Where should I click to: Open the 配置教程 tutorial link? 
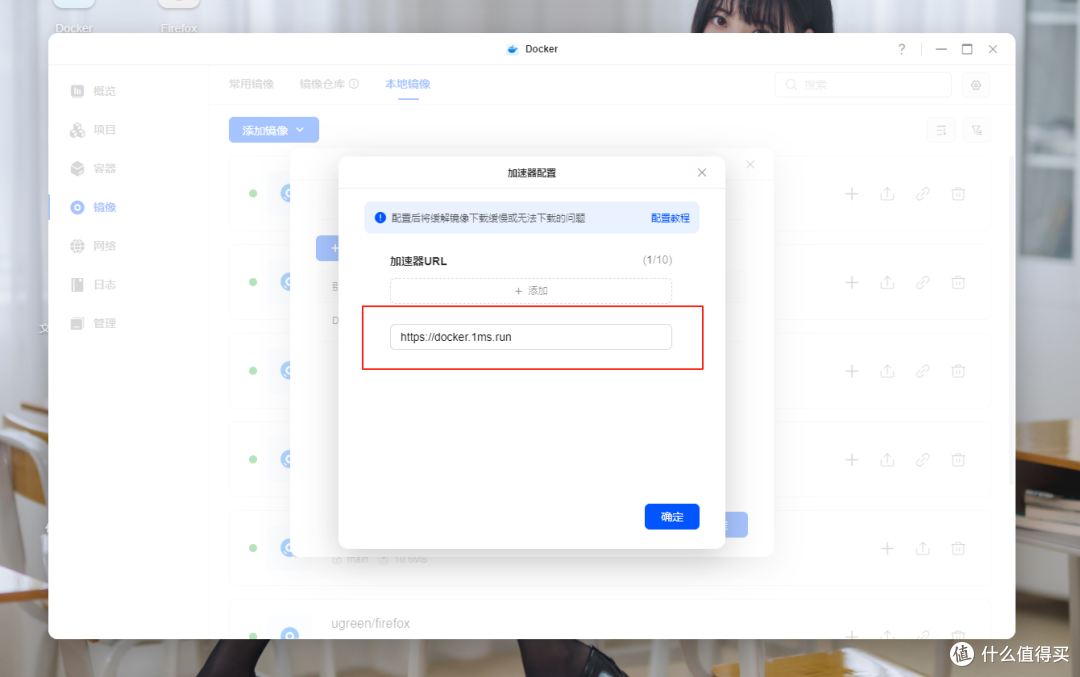(669, 218)
